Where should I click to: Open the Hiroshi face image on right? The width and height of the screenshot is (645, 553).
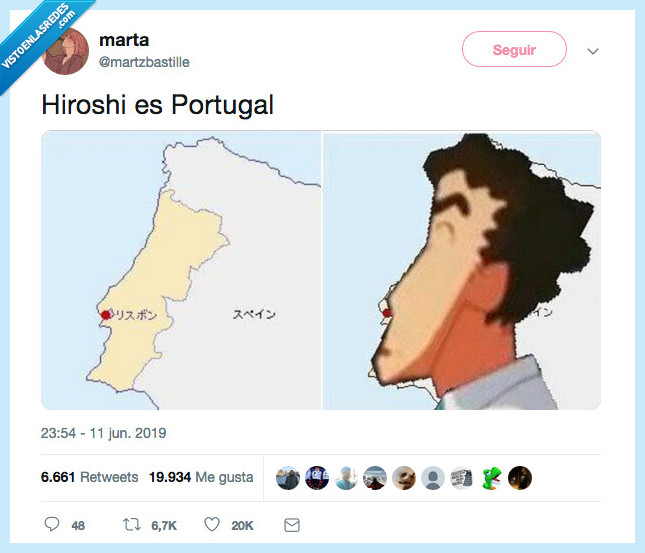[x=462, y=270]
